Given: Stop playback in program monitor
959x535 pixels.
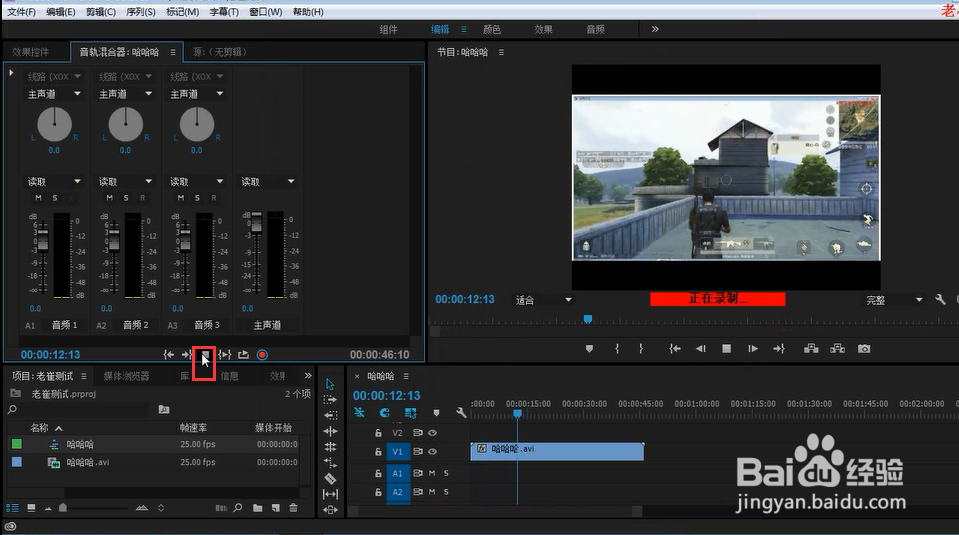Looking at the screenshot, I should point(727,349).
